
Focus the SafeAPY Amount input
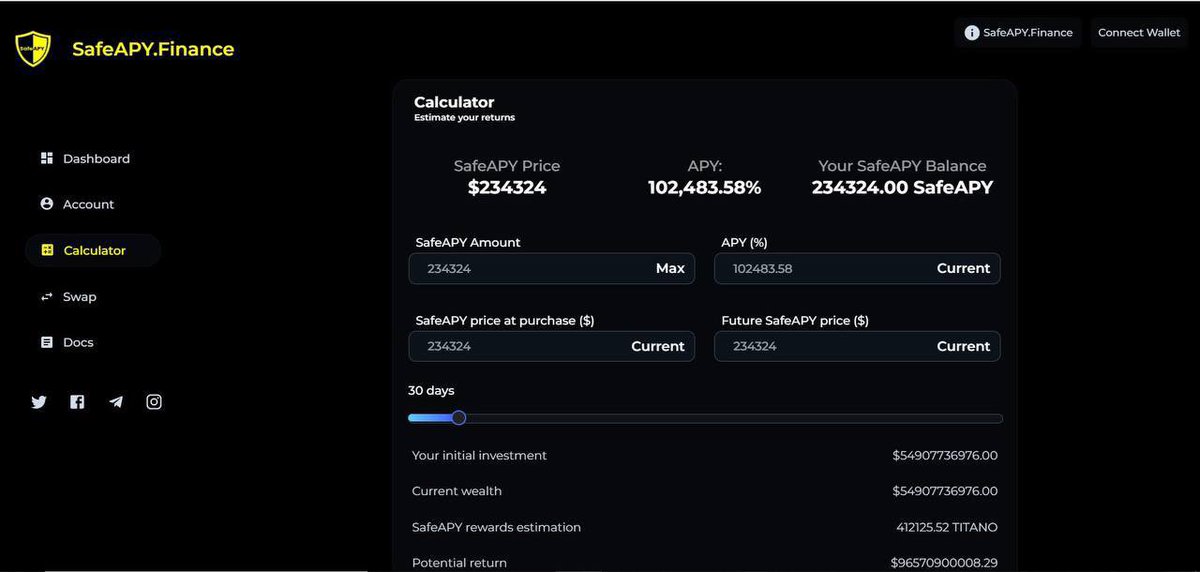551,268
